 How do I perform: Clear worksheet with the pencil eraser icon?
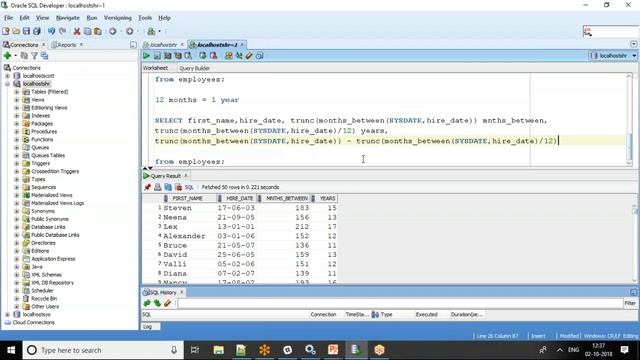(x=249, y=56)
